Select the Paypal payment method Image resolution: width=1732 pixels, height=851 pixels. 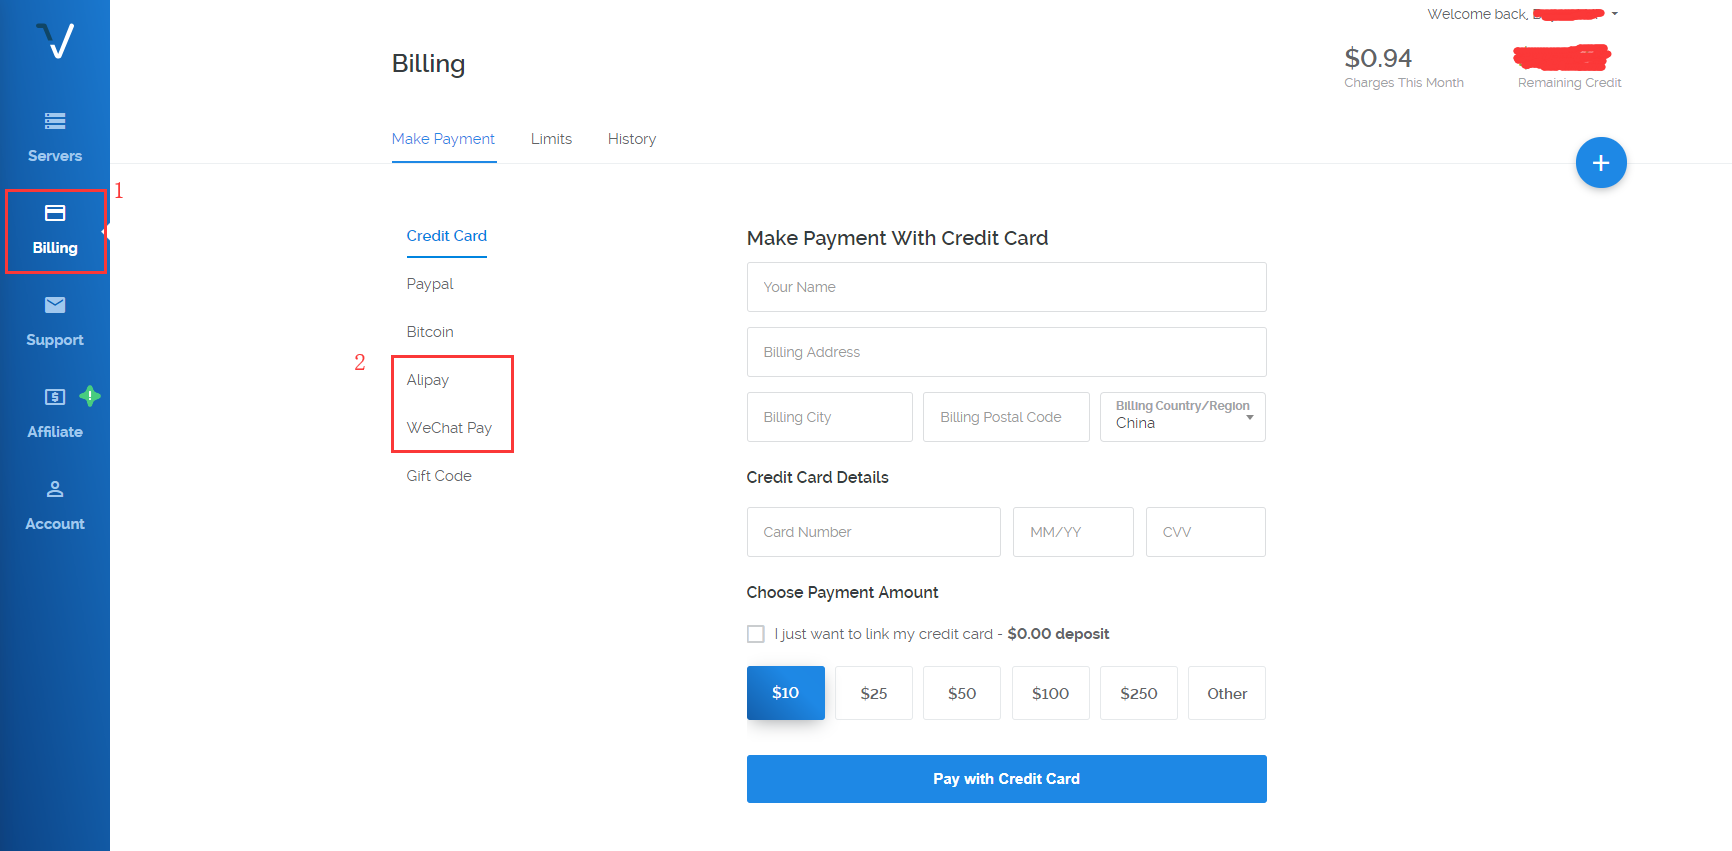(x=430, y=284)
